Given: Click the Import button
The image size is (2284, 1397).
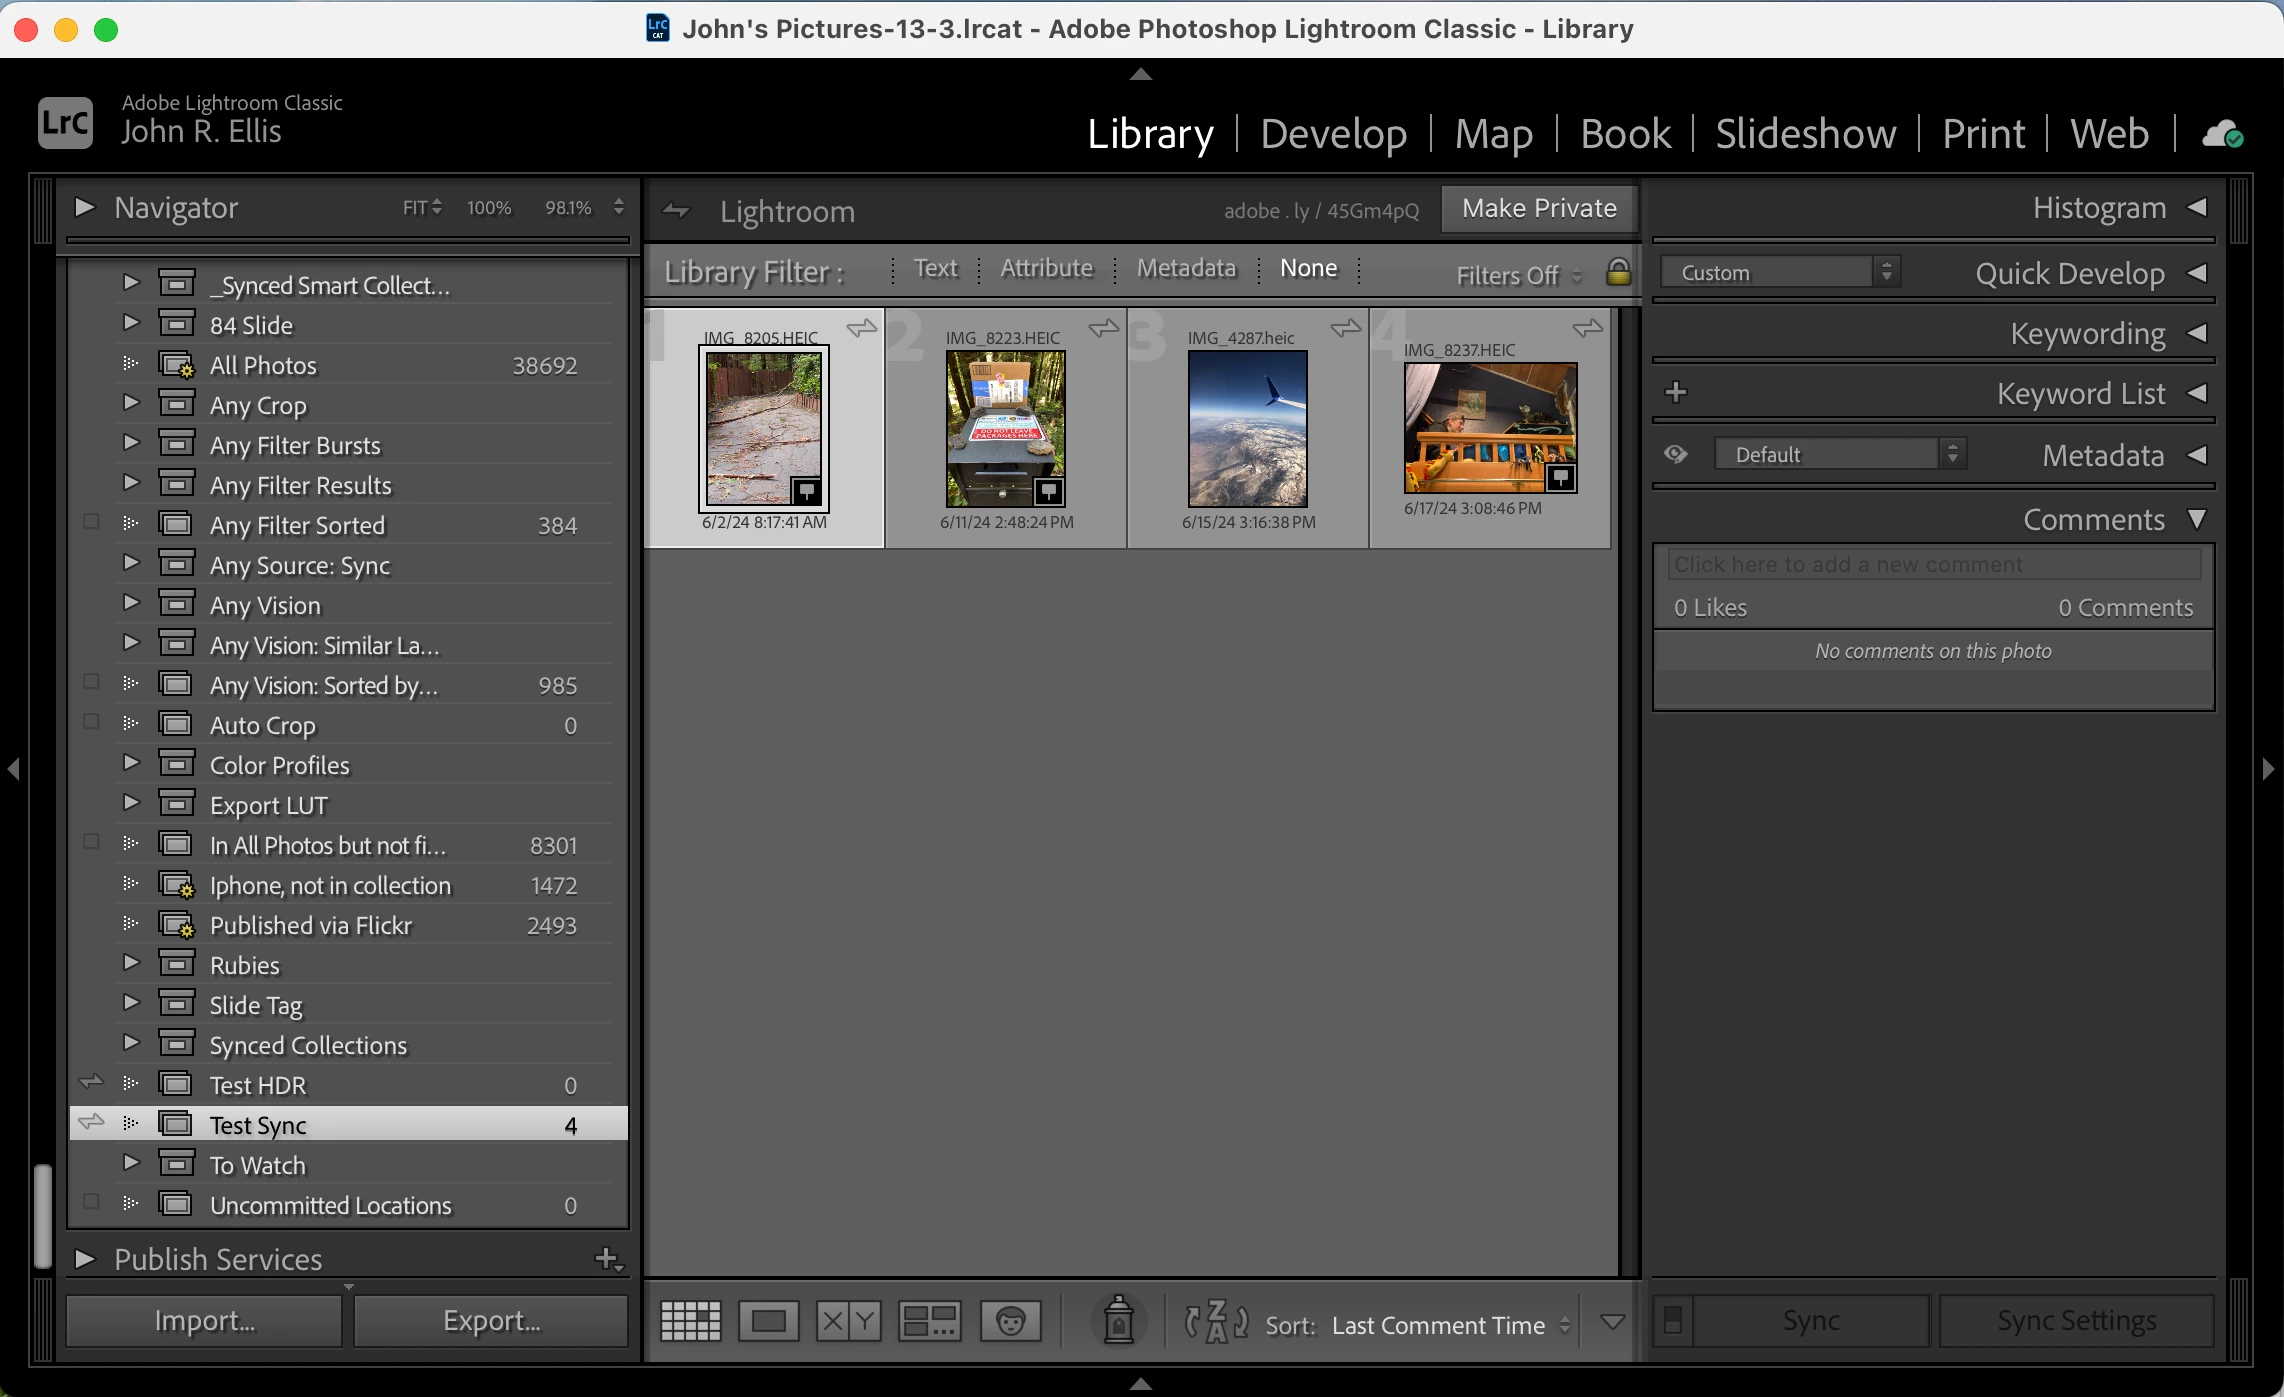Looking at the screenshot, I should click(204, 1321).
